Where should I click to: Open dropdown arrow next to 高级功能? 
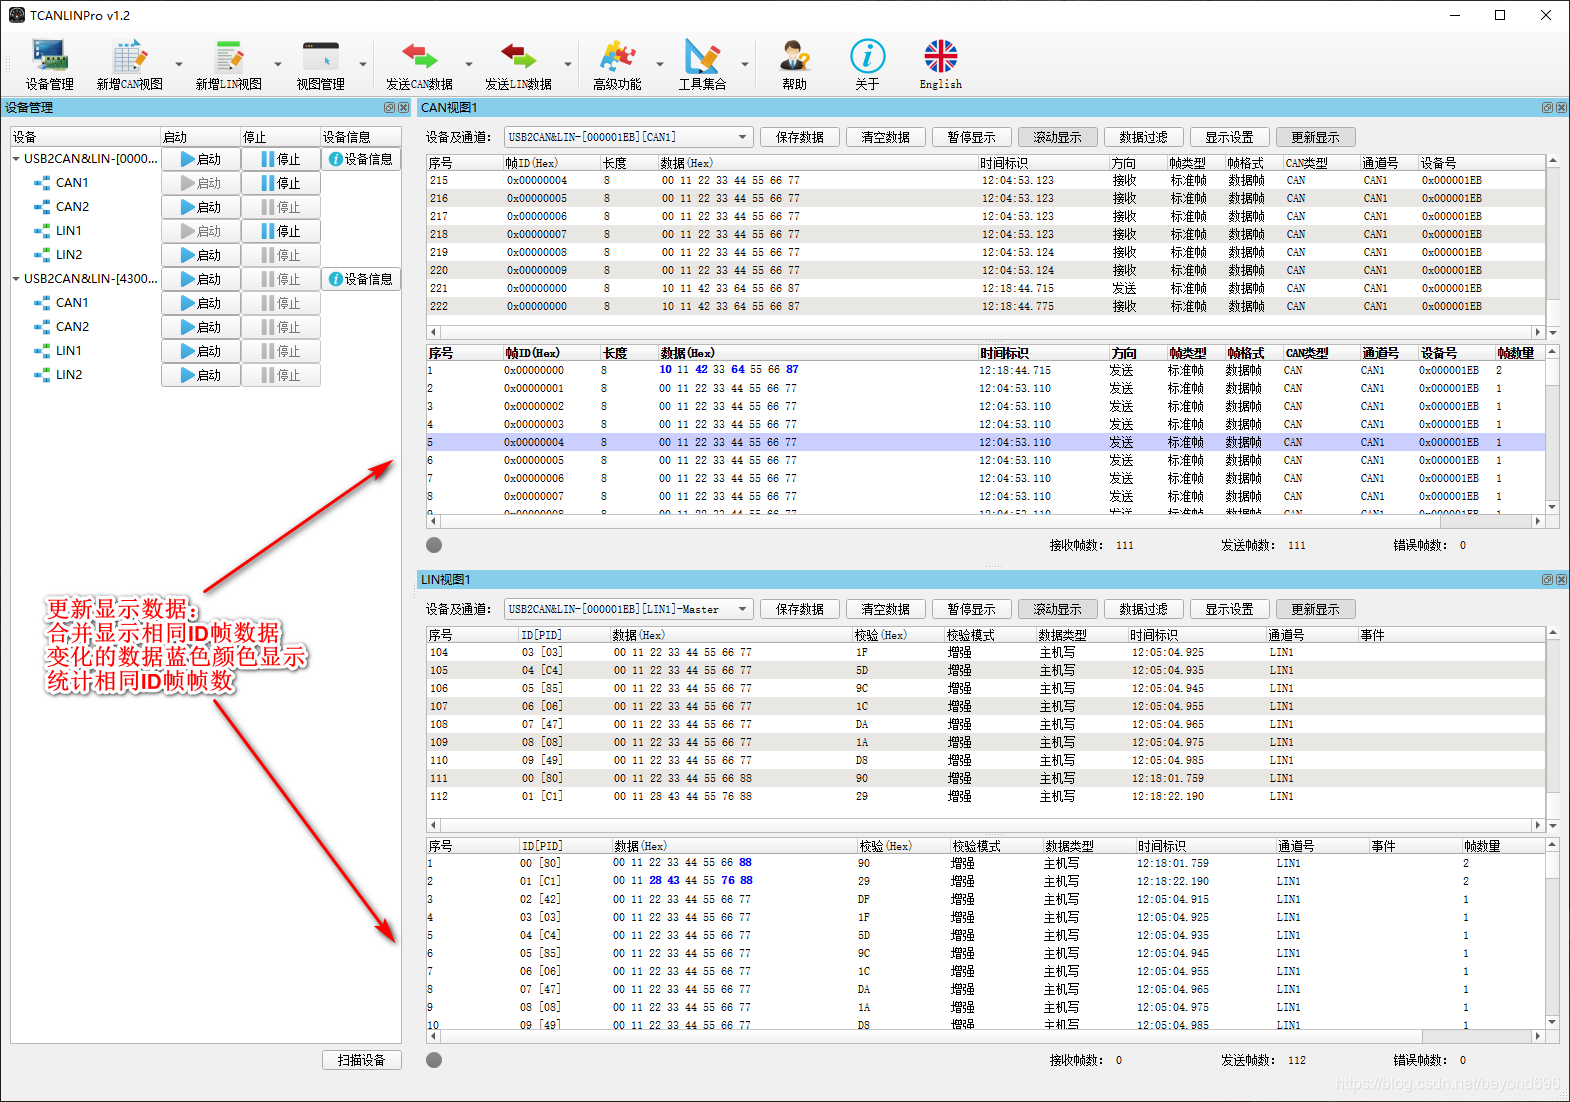click(659, 65)
